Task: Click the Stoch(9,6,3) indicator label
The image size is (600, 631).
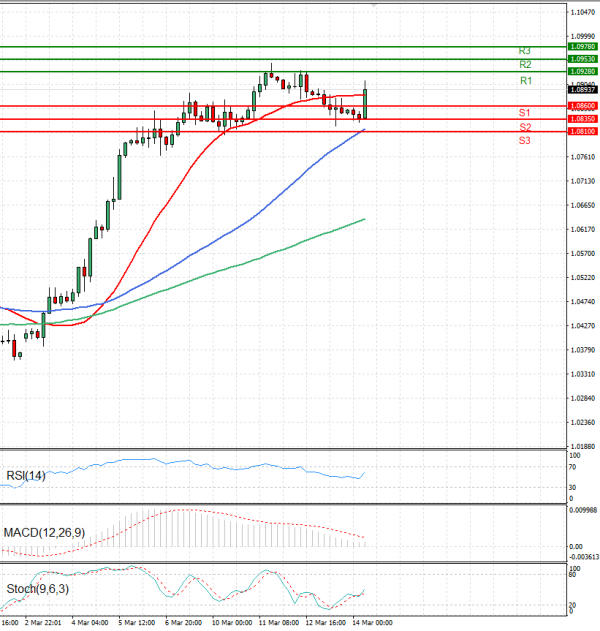Action: tap(38, 589)
